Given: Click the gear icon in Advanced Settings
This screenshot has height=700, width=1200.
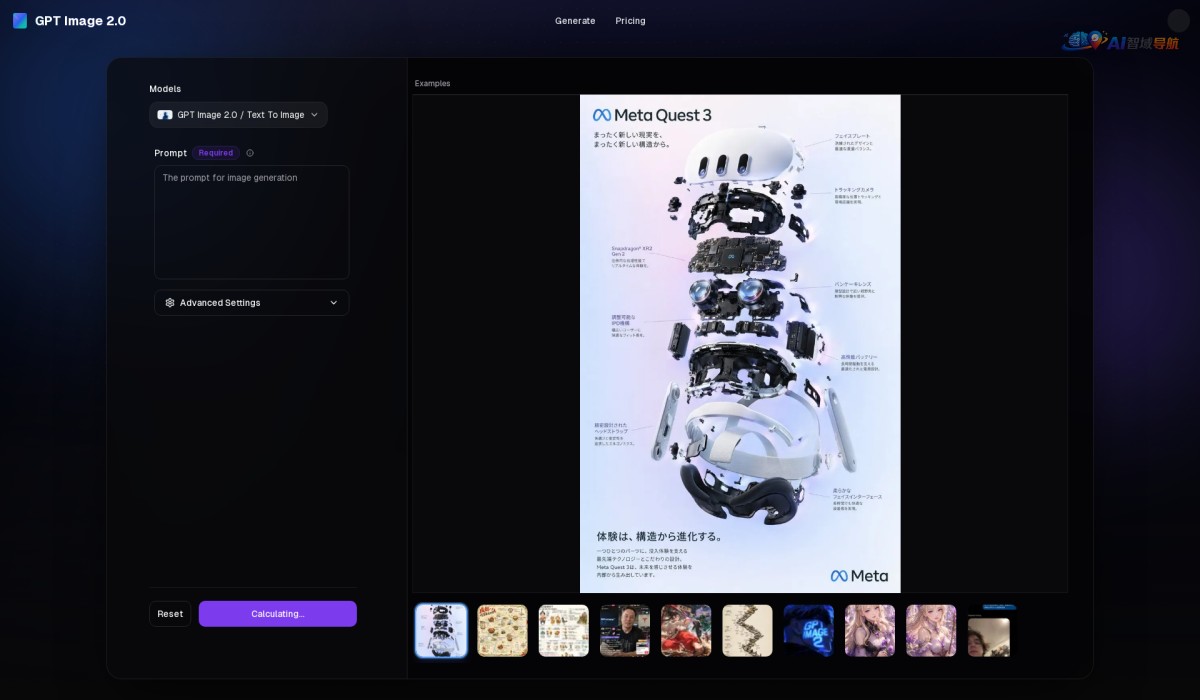Looking at the screenshot, I should [x=170, y=303].
